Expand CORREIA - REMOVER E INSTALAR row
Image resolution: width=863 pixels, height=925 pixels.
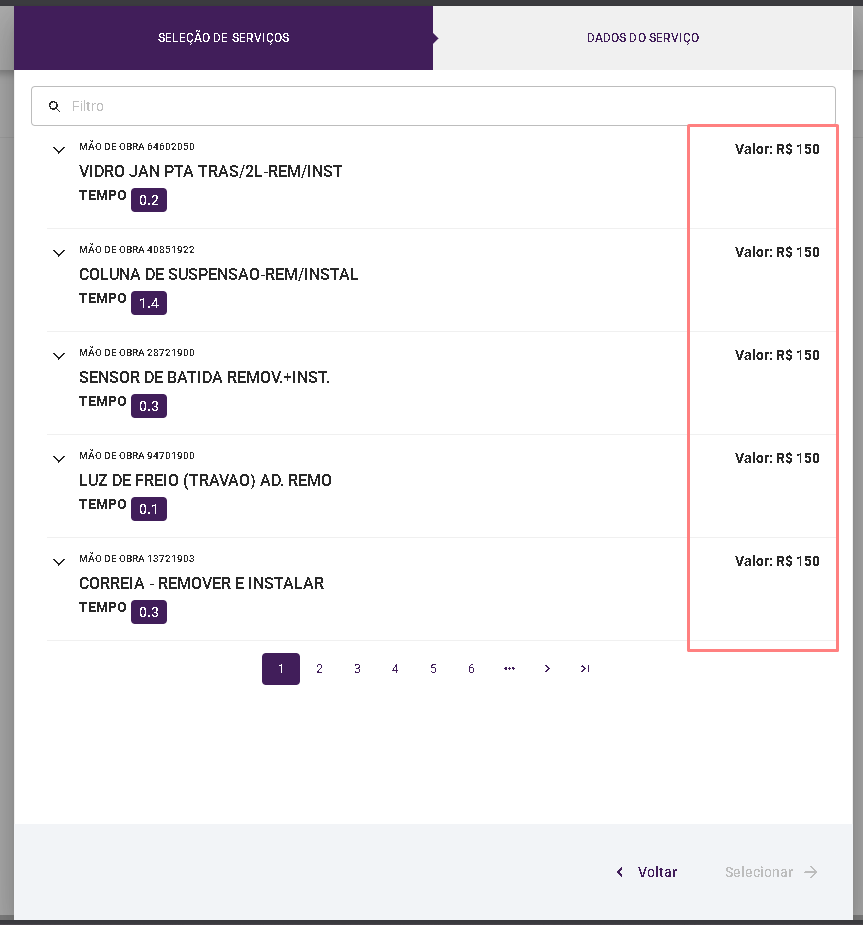tap(58, 562)
